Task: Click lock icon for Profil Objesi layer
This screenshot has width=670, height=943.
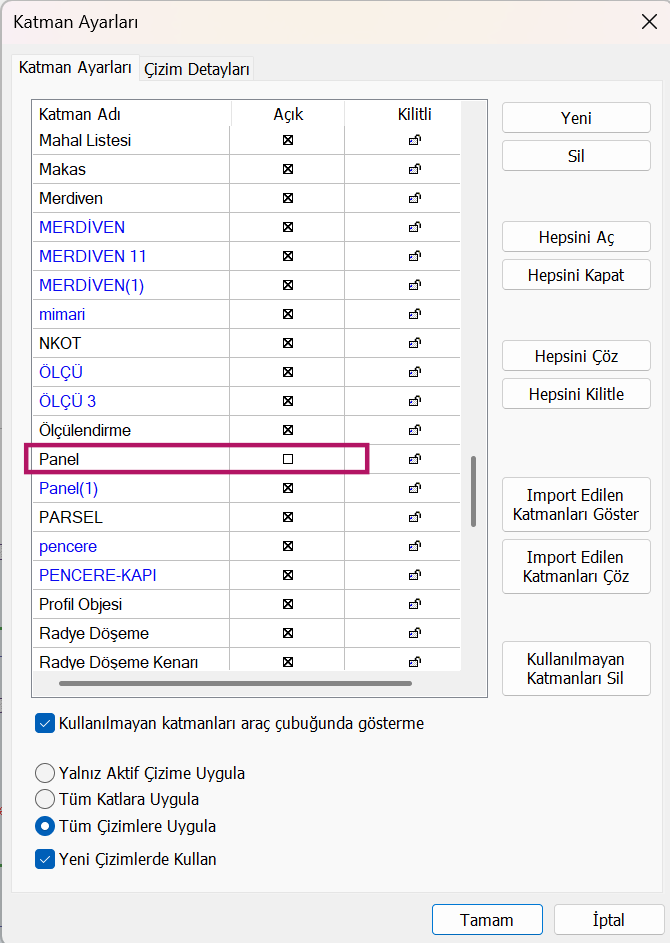Action: tap(414, 604)
